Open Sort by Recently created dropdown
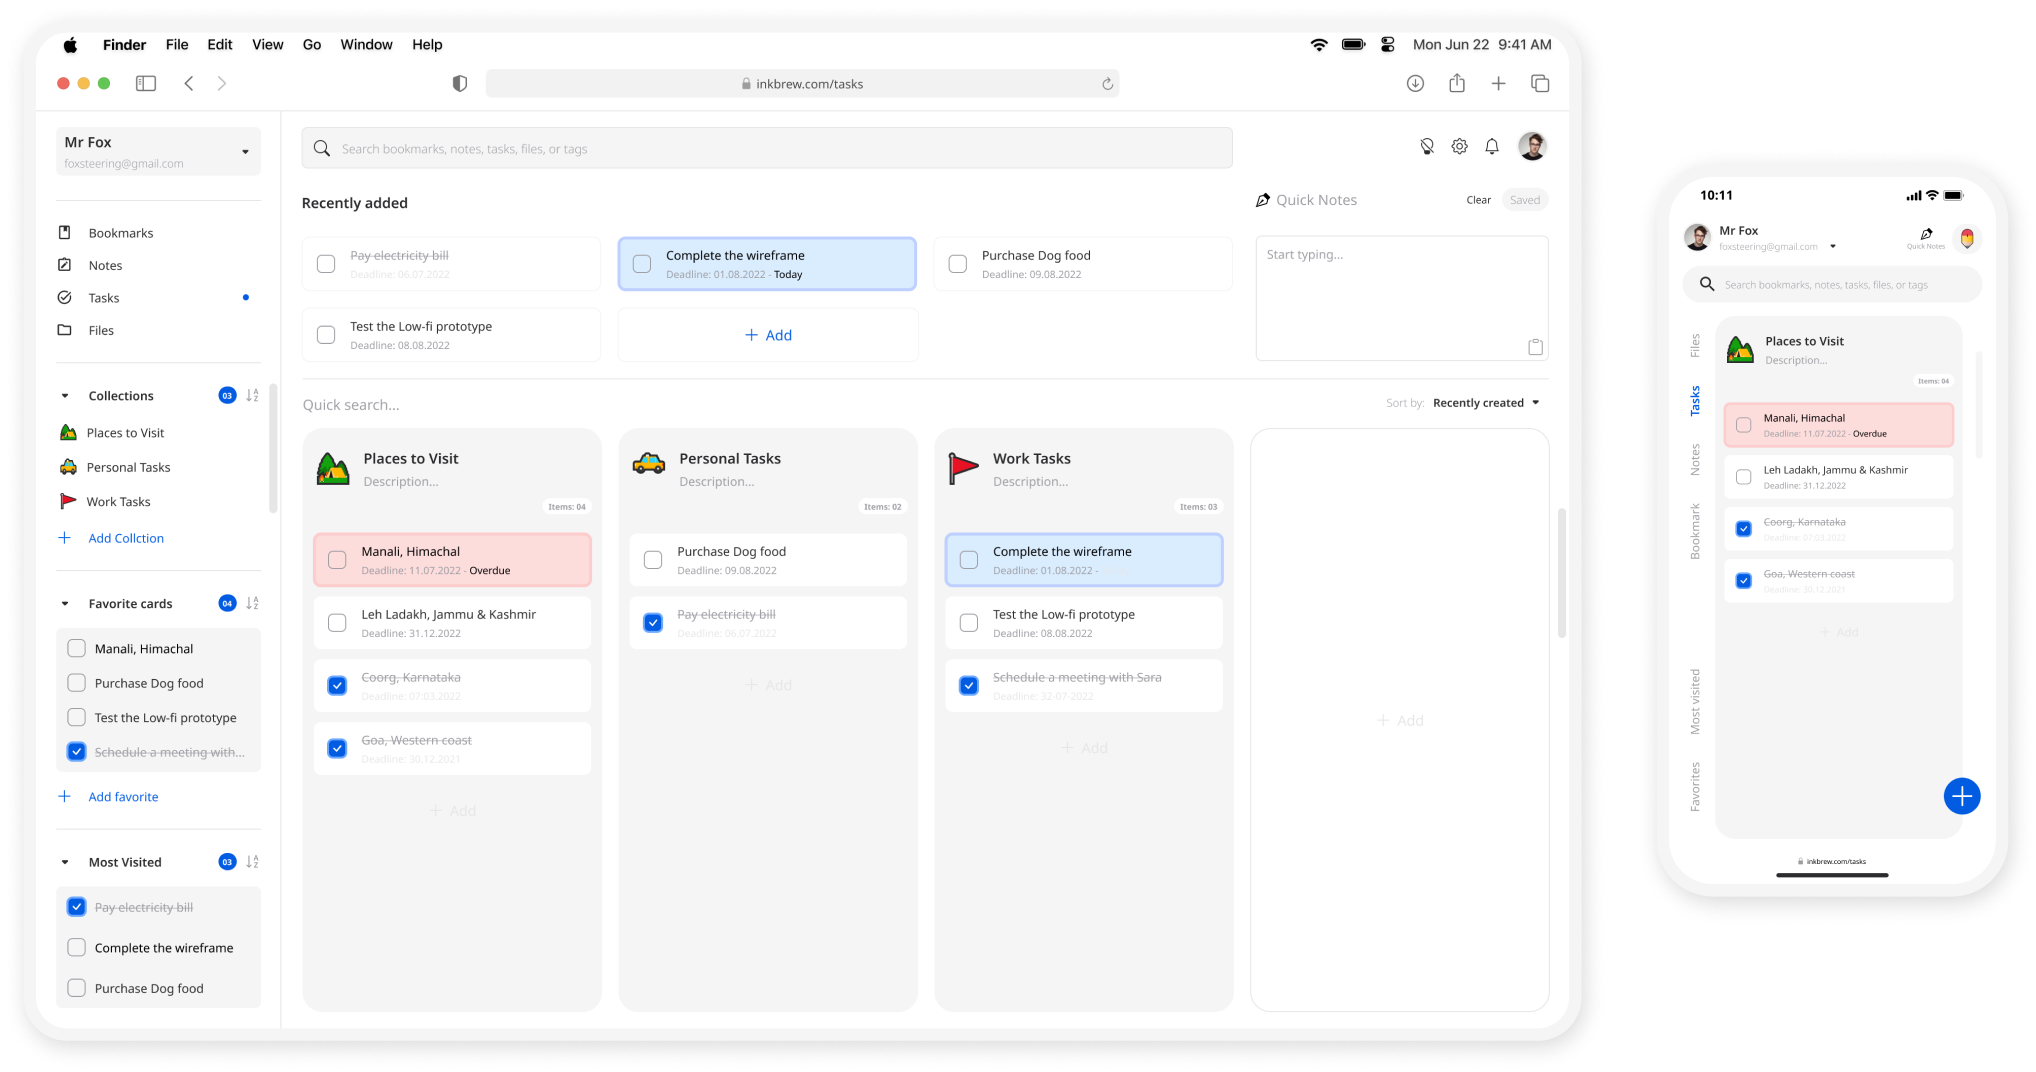Image resolution: width=2036 pixels, height=1072 pixels. click(x=1486, y=403)
